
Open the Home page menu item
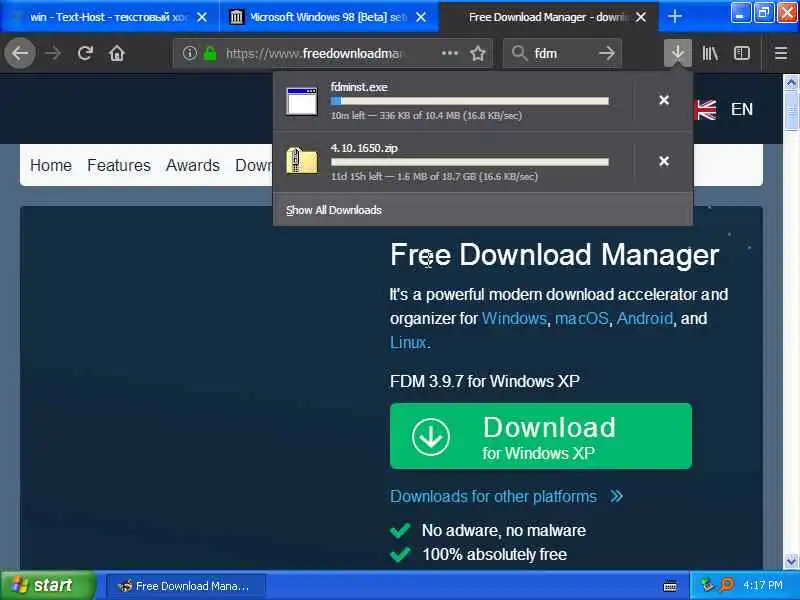click(x=51, y=165)
